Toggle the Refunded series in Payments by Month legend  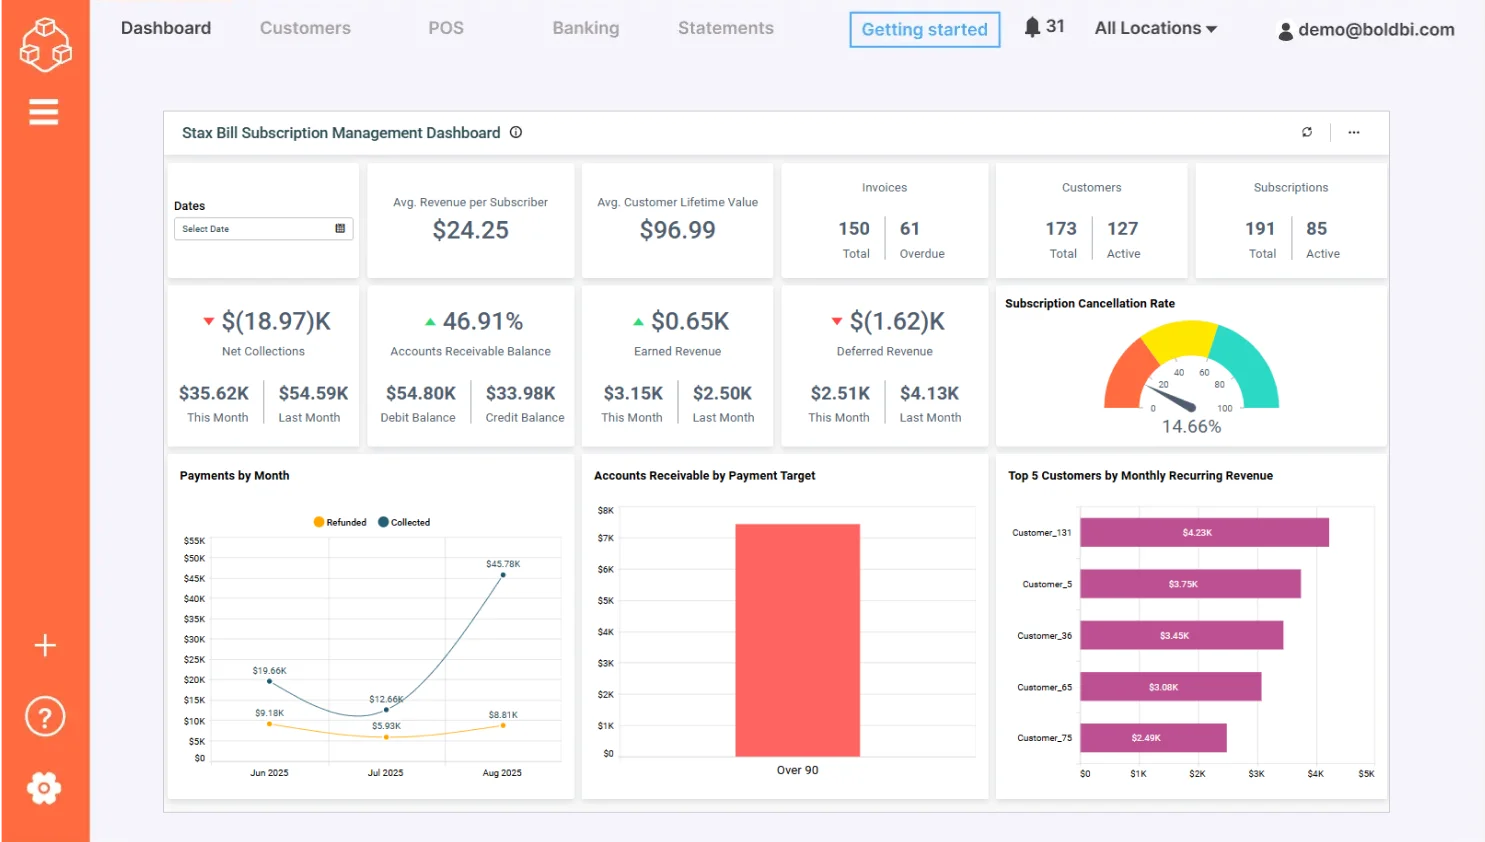click(x=339, y=521)
